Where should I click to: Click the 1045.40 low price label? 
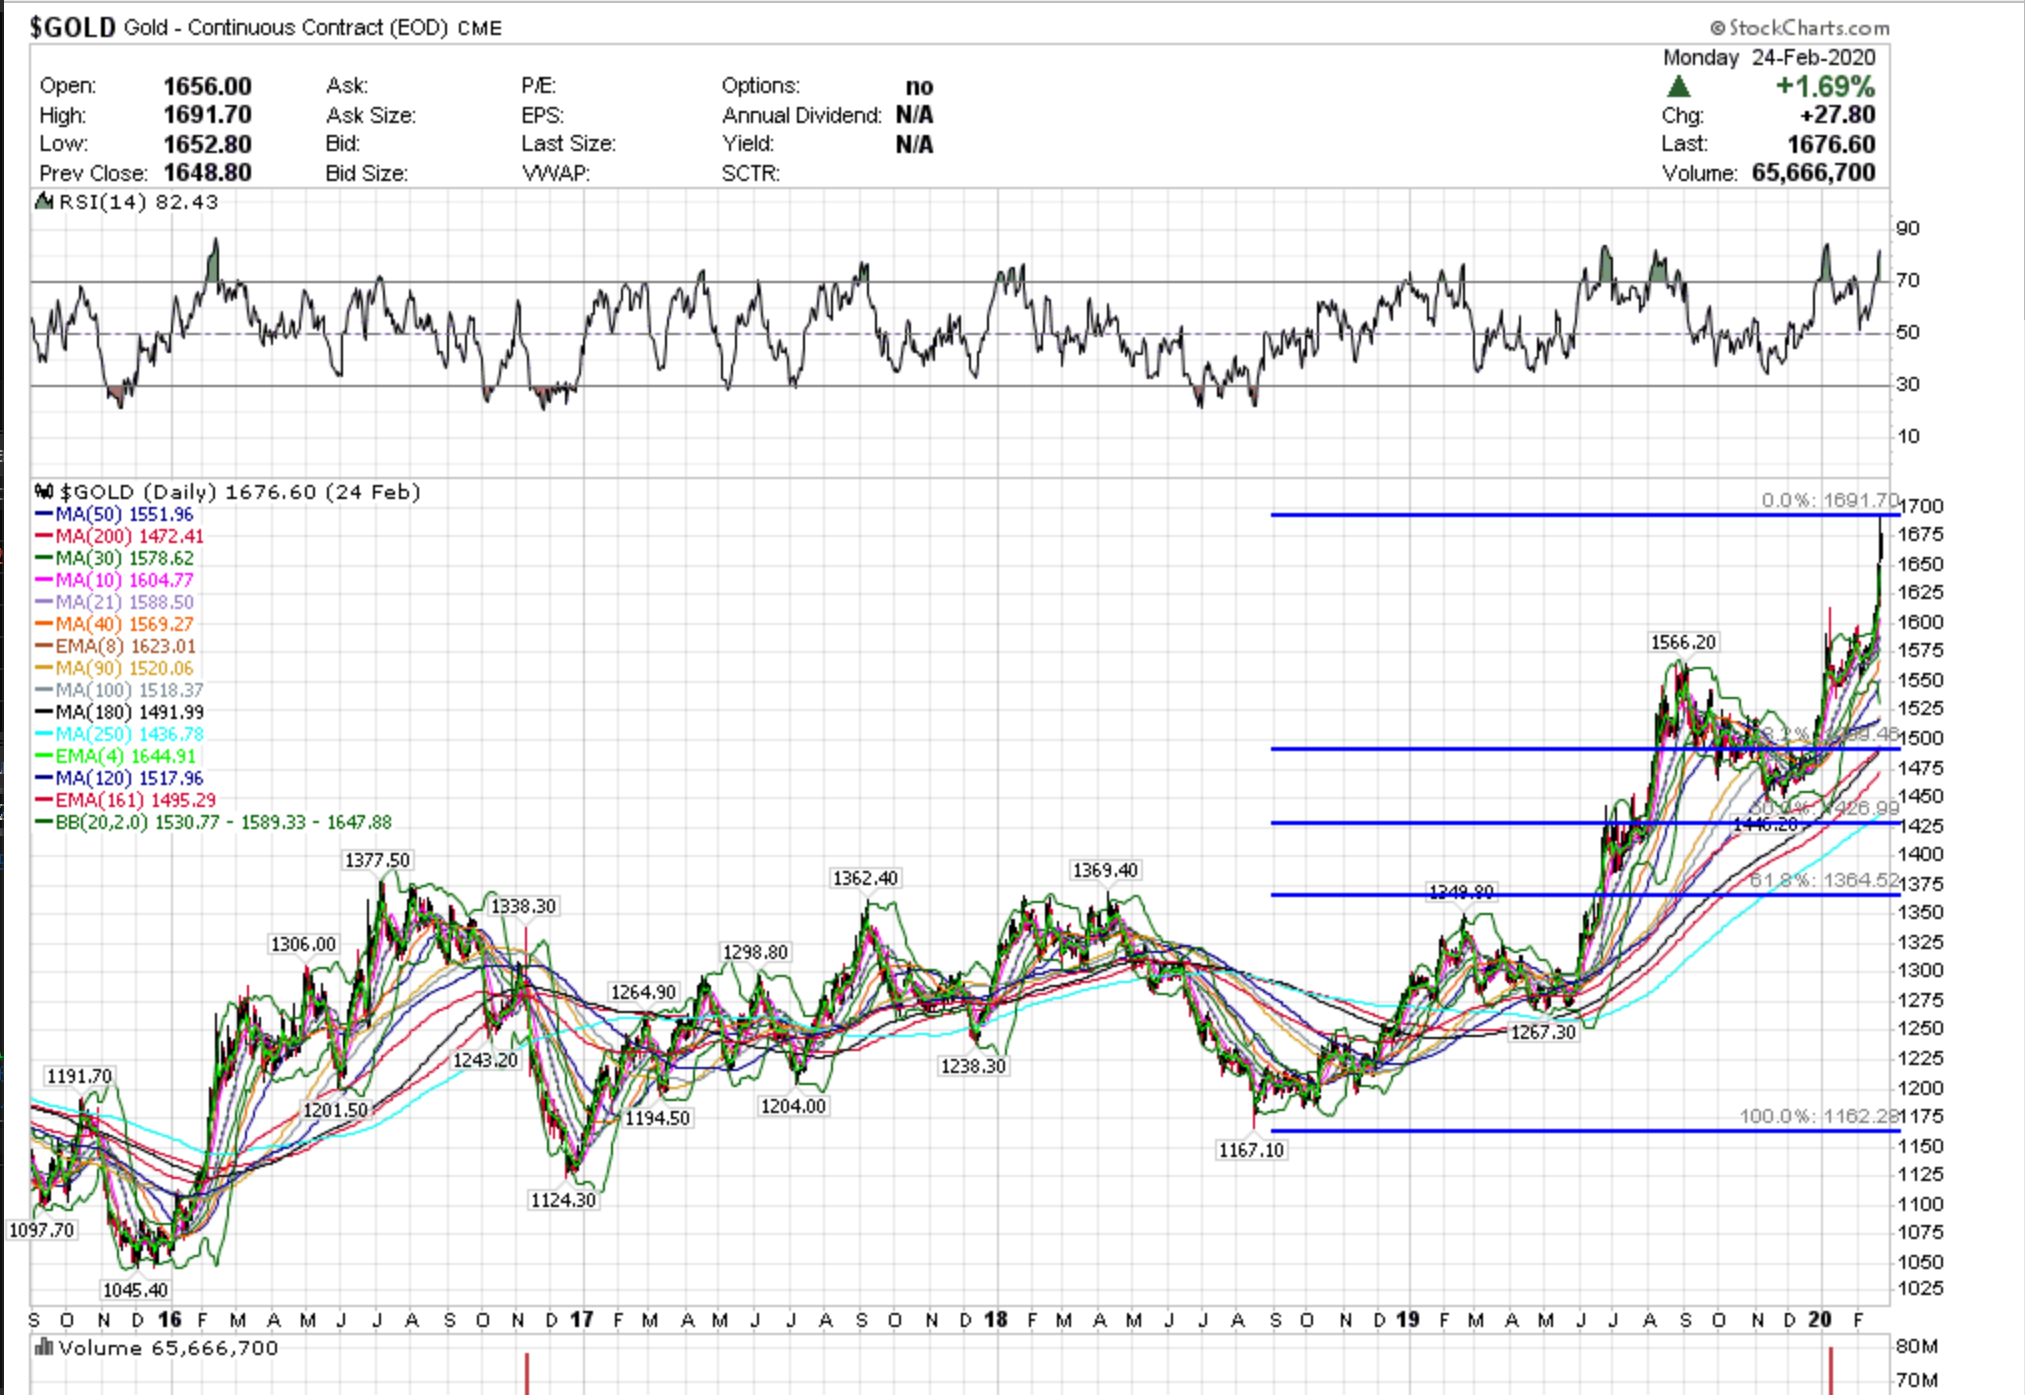[x=135, y=1290]
